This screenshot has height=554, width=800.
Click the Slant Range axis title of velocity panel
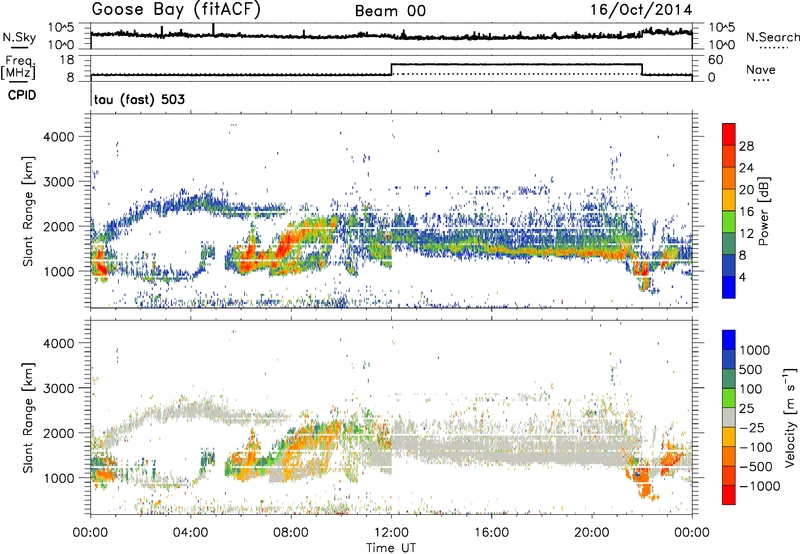pyautogui.click(x=28, y=418)
